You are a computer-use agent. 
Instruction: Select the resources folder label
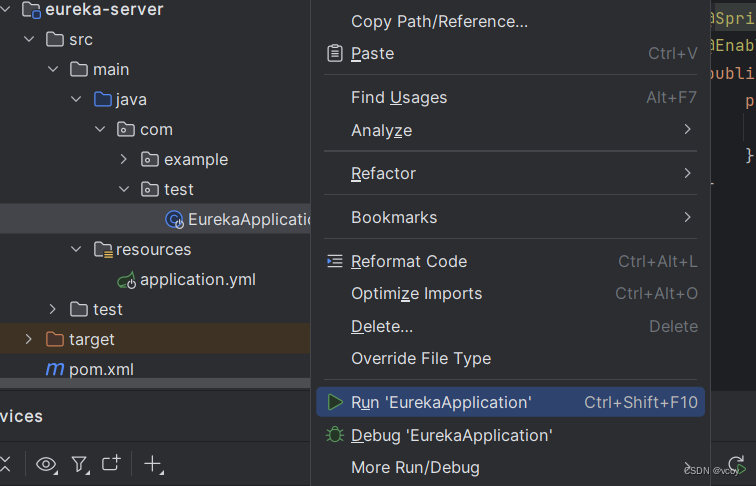(153, 250)
